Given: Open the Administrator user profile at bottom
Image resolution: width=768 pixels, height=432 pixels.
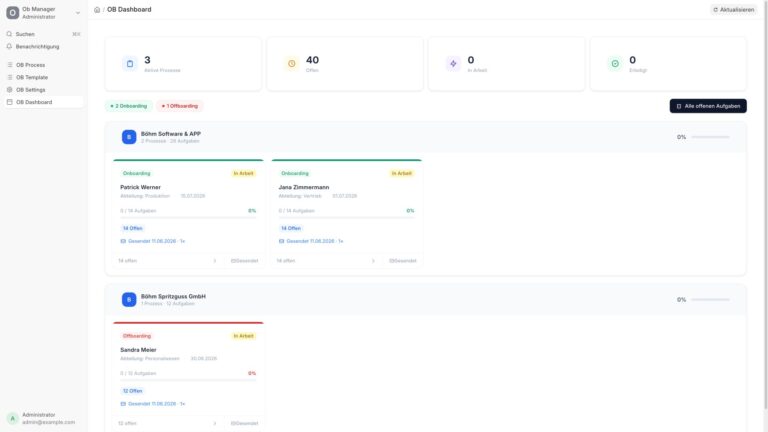Looking at the screenshot, I should click(x=44, y=418).
